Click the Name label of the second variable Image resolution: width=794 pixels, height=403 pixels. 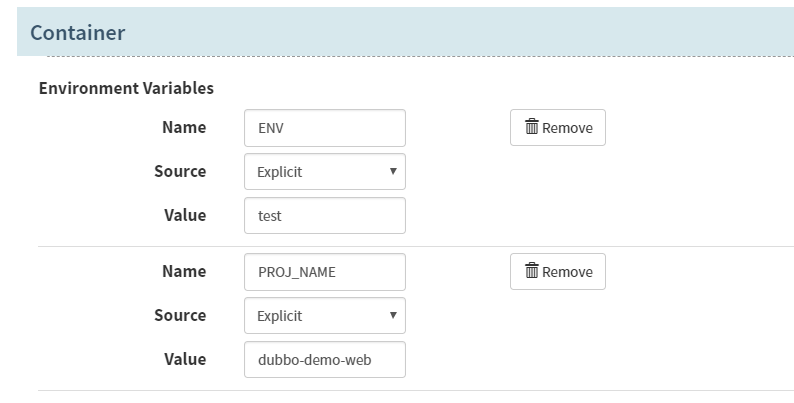point(184,271)
